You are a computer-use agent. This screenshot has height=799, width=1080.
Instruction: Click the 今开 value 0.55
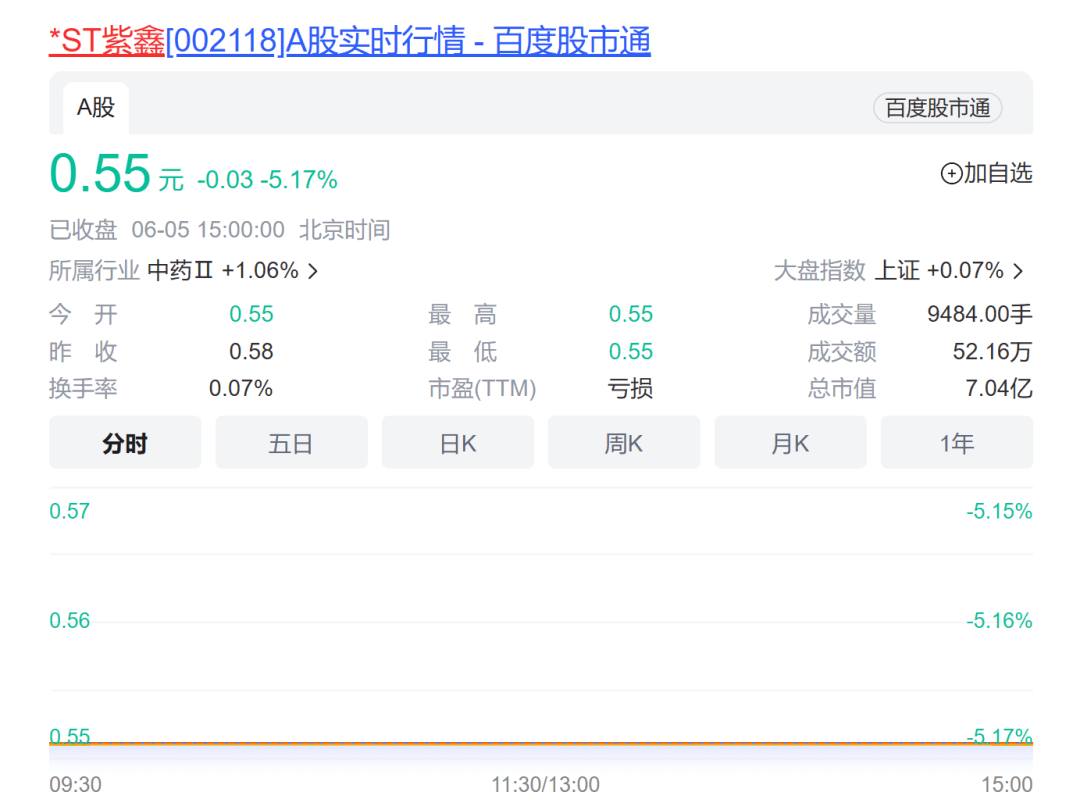251,314
